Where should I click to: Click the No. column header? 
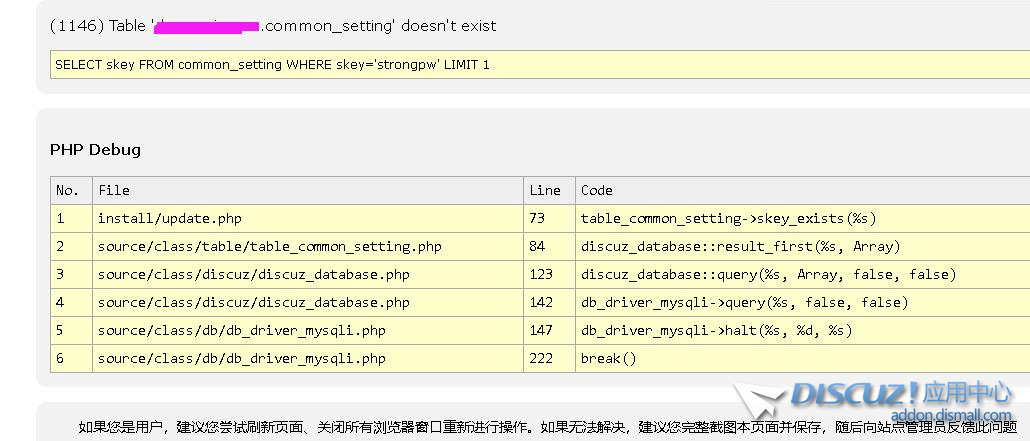pyautogui.click(x=67, y=190)
